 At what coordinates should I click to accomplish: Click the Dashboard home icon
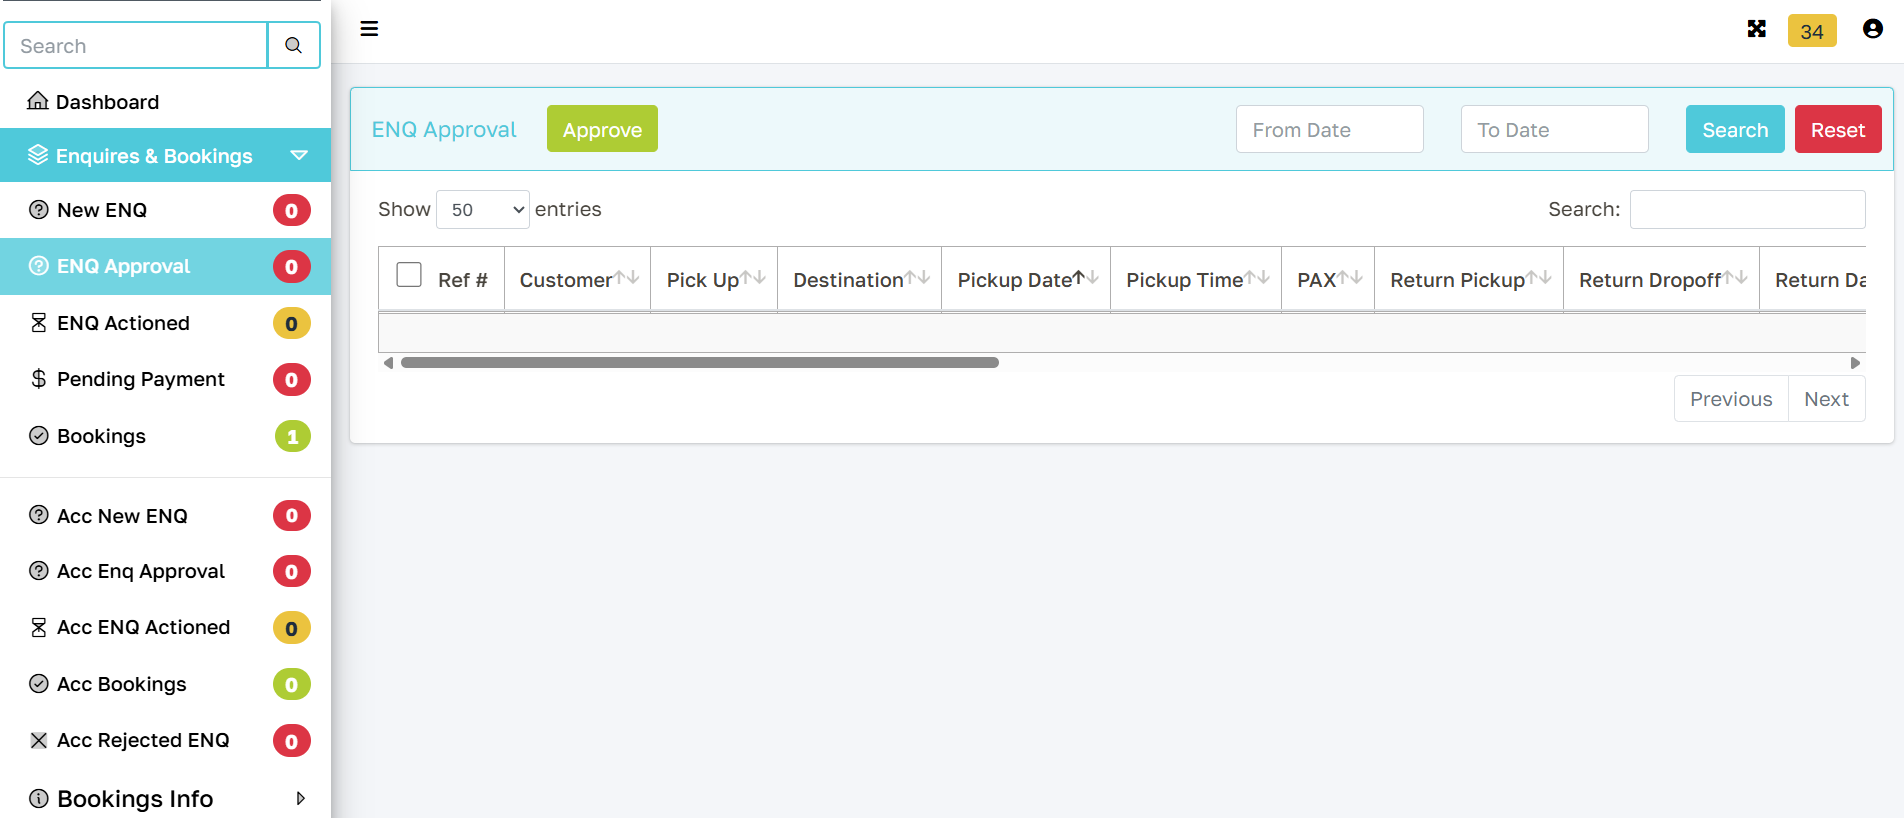pyautogui.click(x=38, y=101)
